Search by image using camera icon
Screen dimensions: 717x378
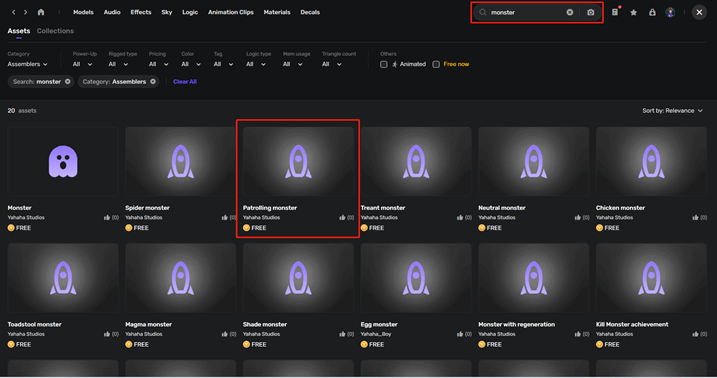pyautogui.click(x=591, y=12)
